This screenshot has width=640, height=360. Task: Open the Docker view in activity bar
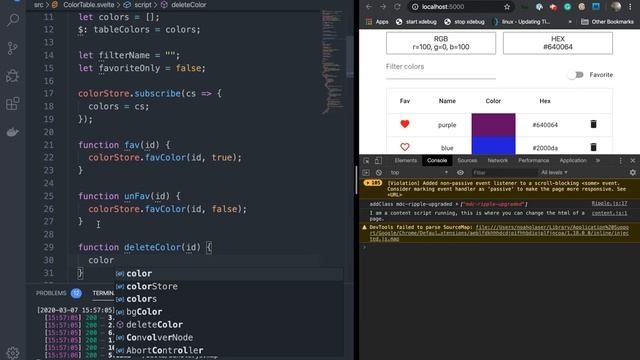point(13,132)
